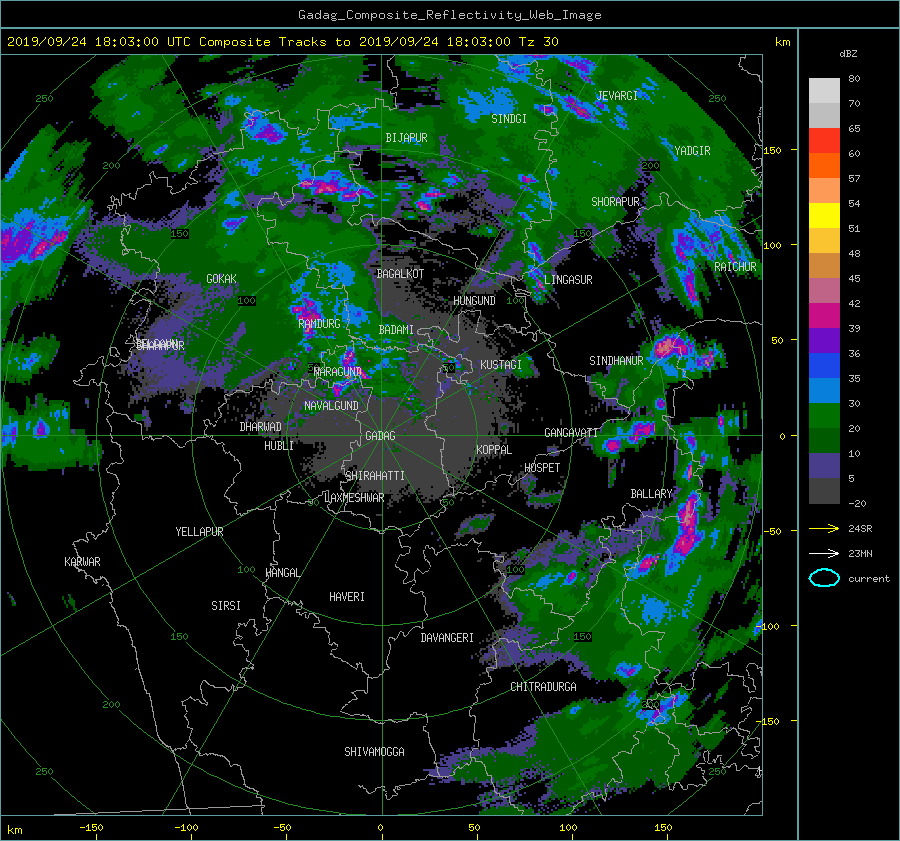Viewport: 900px width, 841px height.
Task: Click the SHORAPUR city label
Action: click(615, 202)
